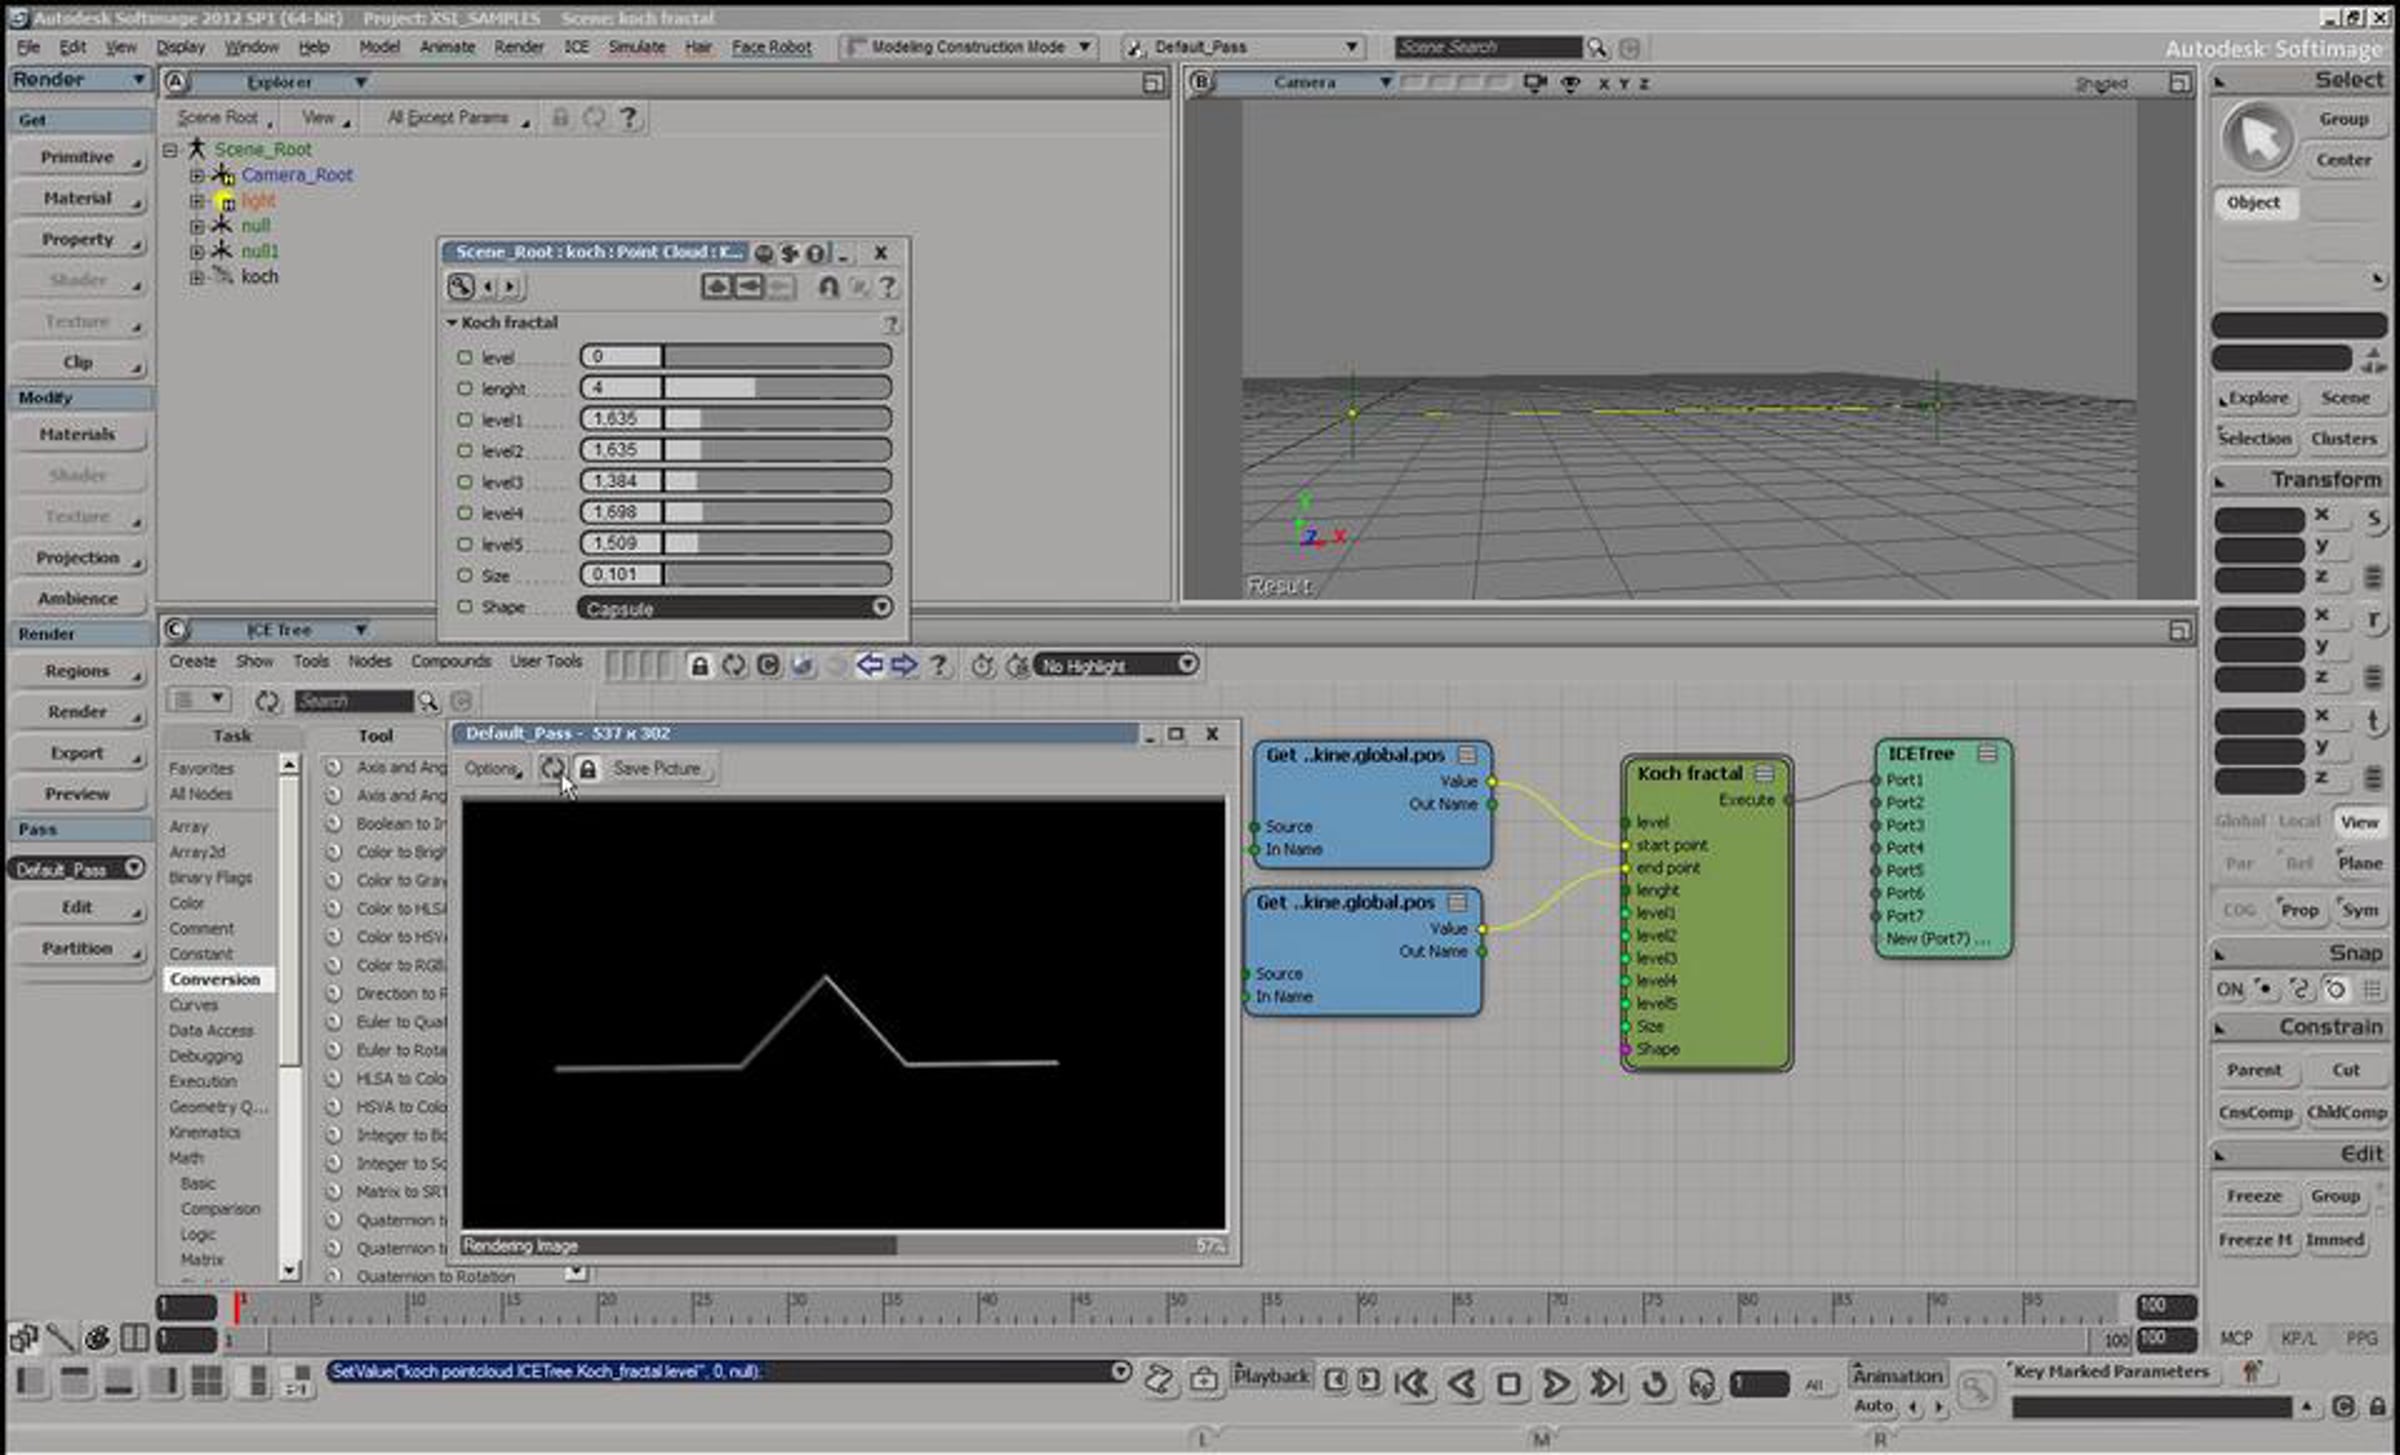
Task: Click the magnifier icon beside the ICE node Search field
Action: (428, 701)
